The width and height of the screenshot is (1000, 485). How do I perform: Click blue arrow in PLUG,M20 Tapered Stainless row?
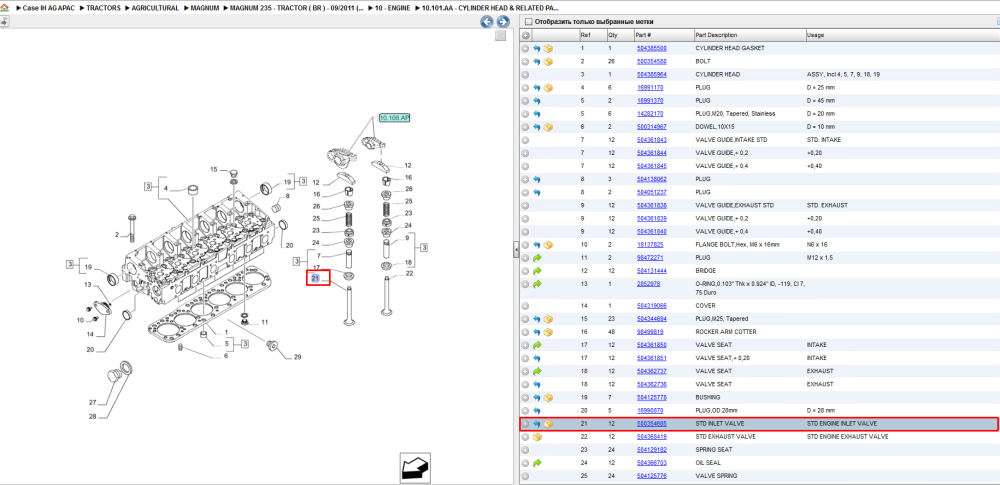537,114
